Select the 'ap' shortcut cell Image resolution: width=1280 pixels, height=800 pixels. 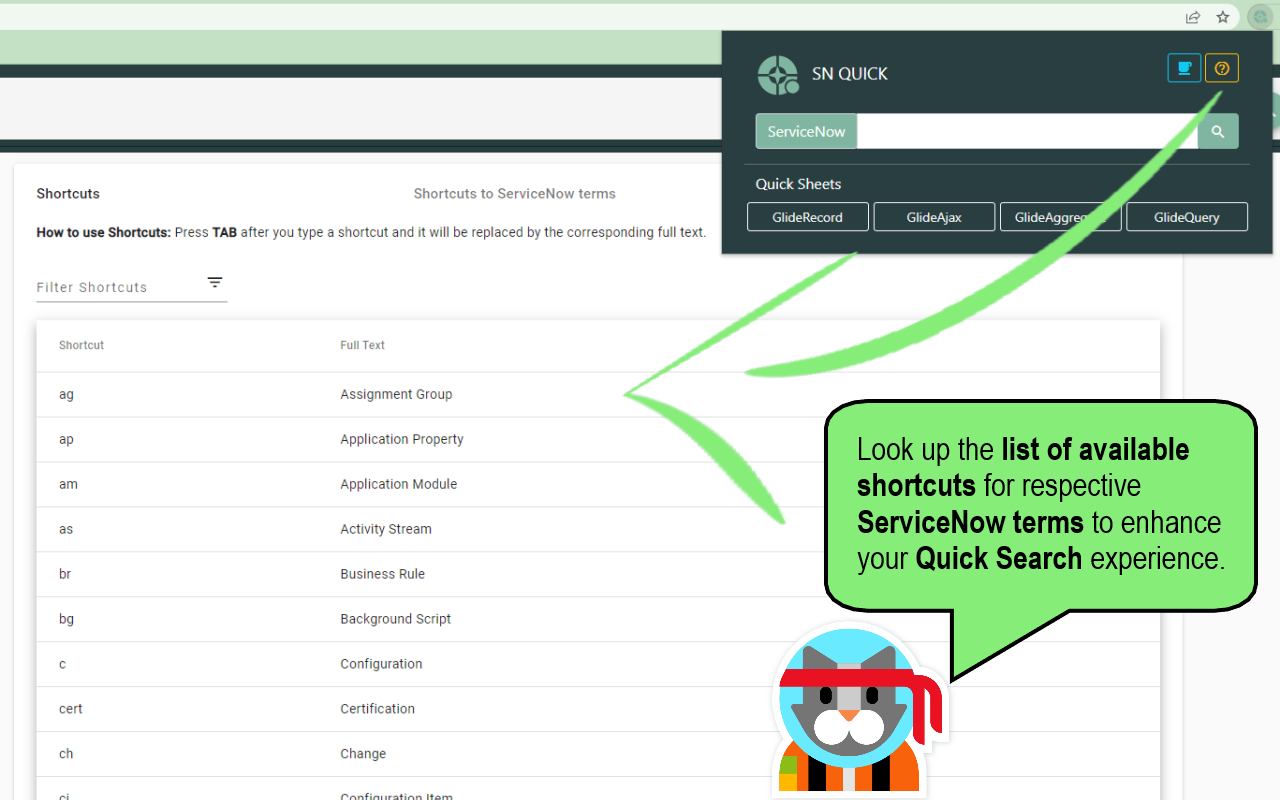[x=66, y=439]
